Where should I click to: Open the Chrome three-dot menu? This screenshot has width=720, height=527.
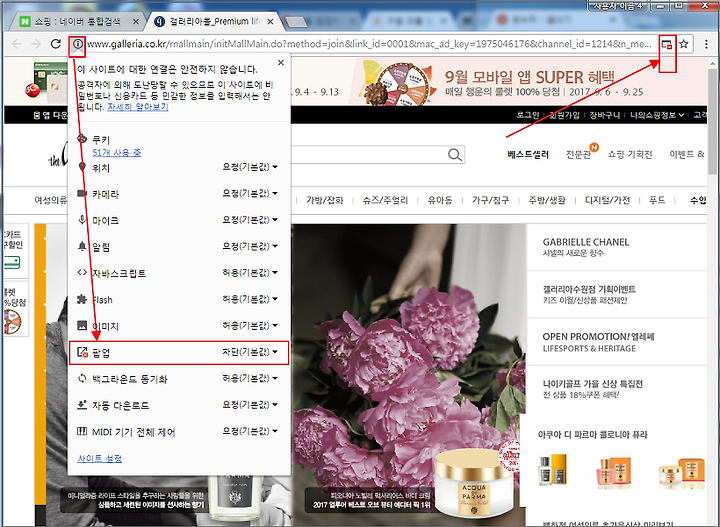pyautogui.click(x=706, y=44)
